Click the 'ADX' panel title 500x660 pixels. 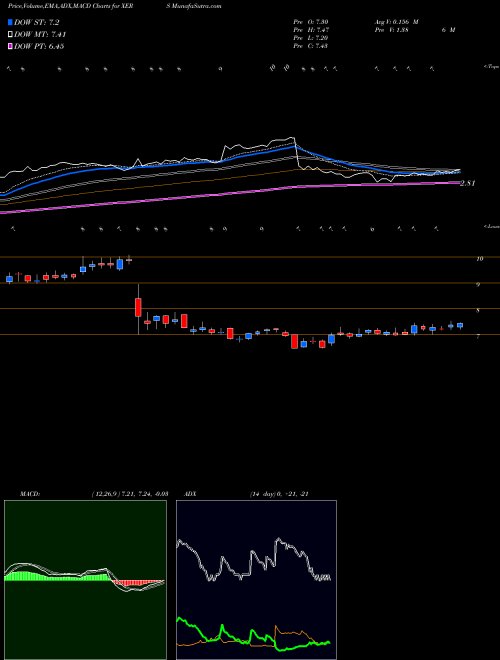[190, 494]
